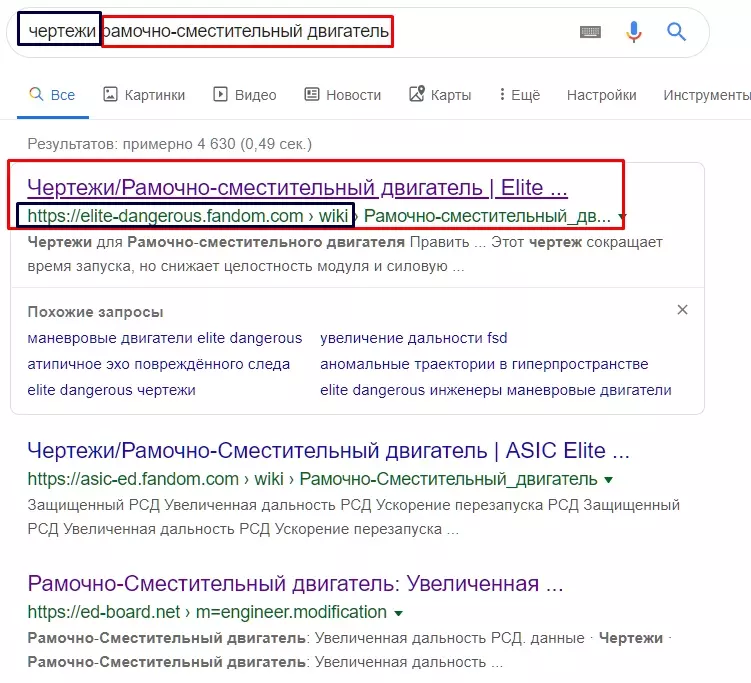The height and width of the screenshot is (683, 751).
Task: Open Настройки menu
Action: pyautogui.click(x=602, y=95)
